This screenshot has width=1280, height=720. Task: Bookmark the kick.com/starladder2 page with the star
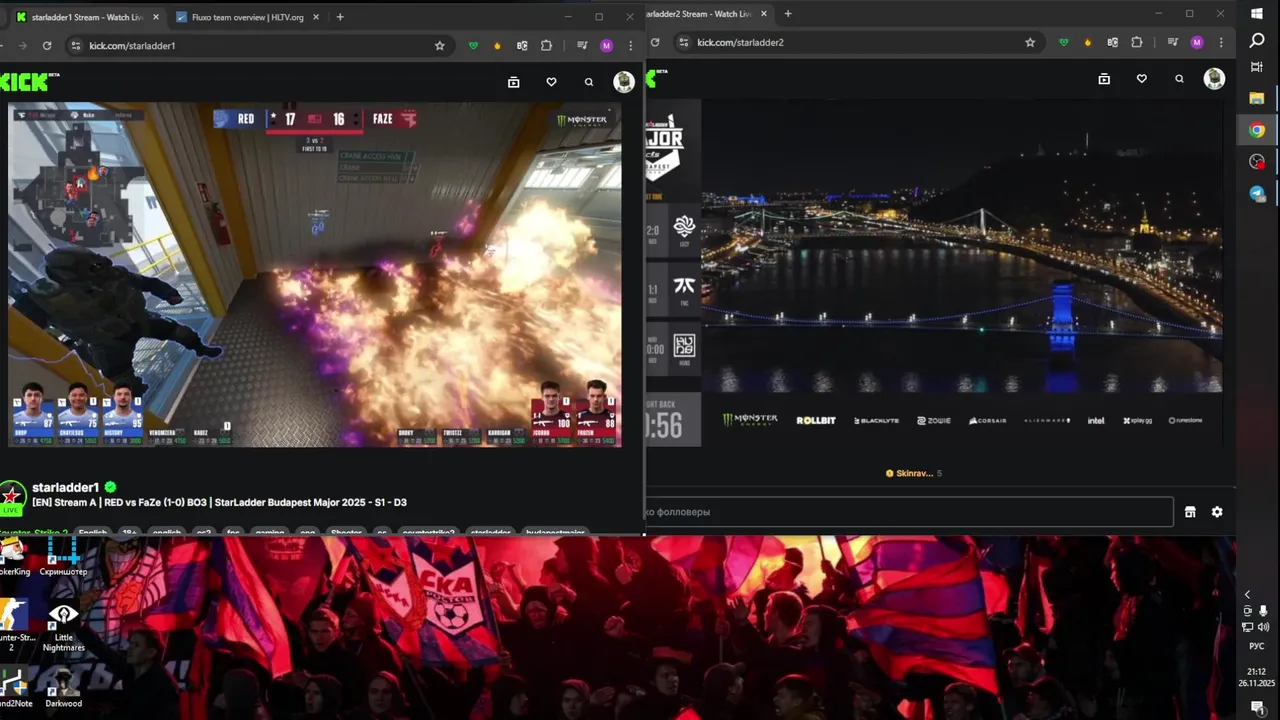pos(1030,42)
